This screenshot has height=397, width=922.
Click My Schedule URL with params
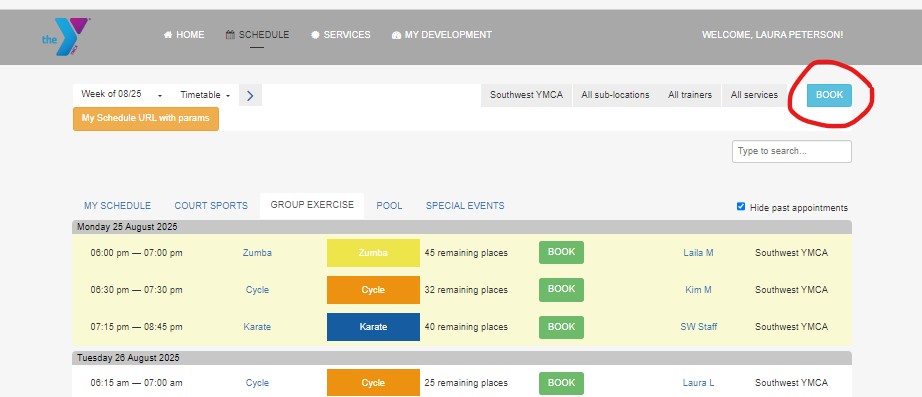[x=146, y=118]
